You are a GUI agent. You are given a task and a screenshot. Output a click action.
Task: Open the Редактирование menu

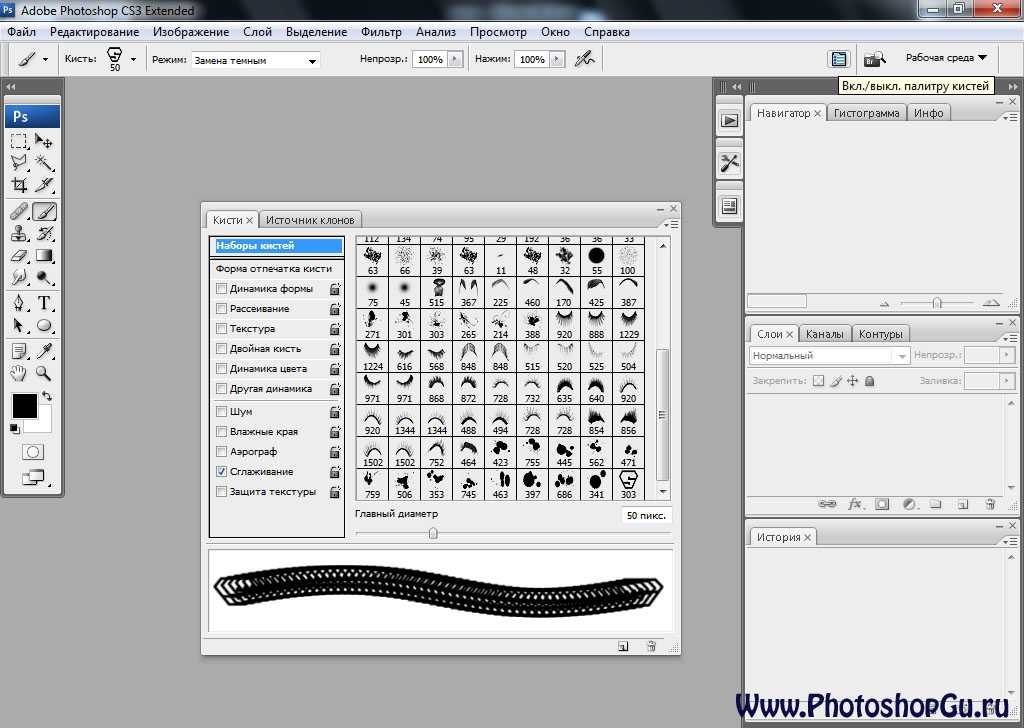click(x=95, y=32)
